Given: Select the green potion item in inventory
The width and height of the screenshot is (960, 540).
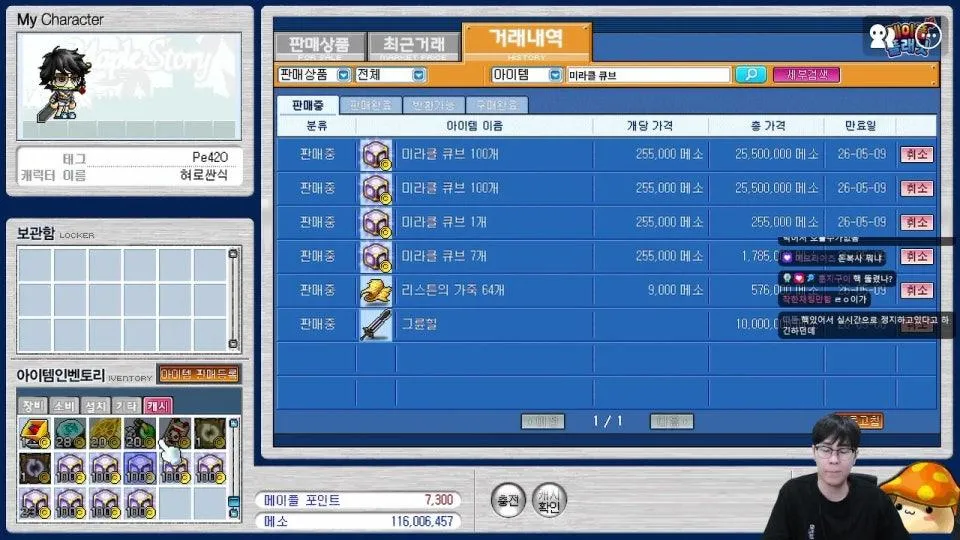Looking at the screenshot, I should click(x=140, y=432).
